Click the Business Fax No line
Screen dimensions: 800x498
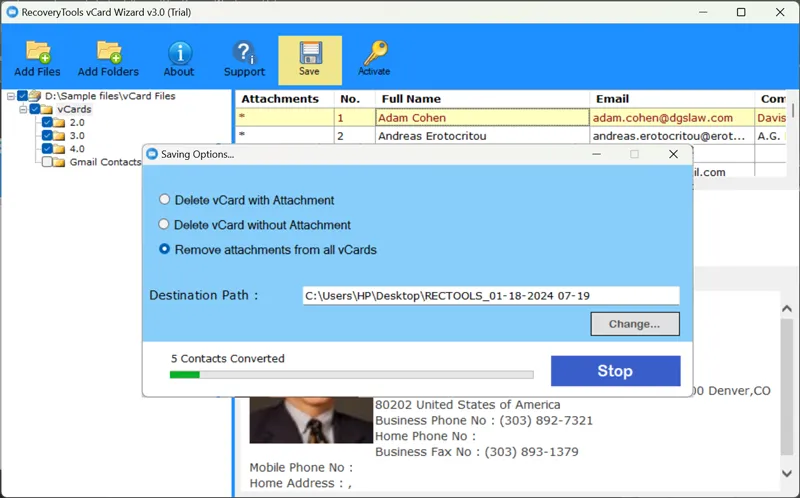pos(477,452)
